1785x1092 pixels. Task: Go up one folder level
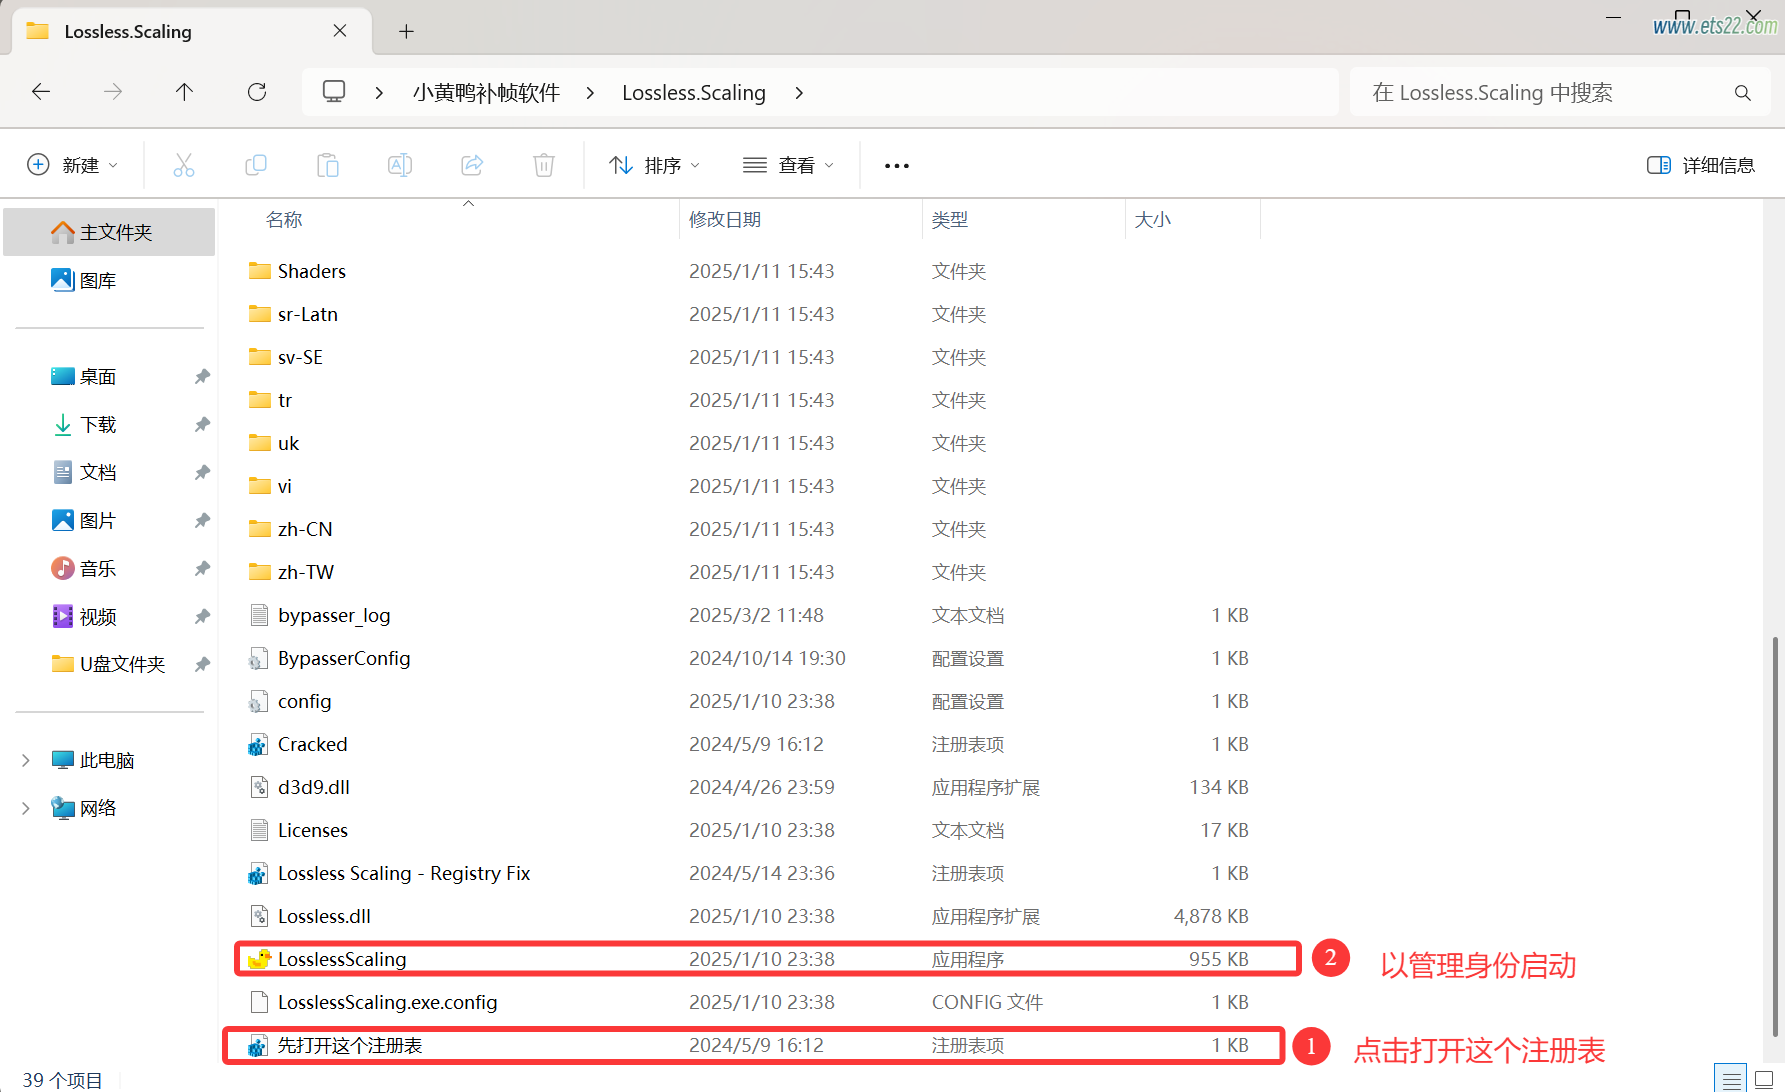pyautogui.click(x=184, y=92)
